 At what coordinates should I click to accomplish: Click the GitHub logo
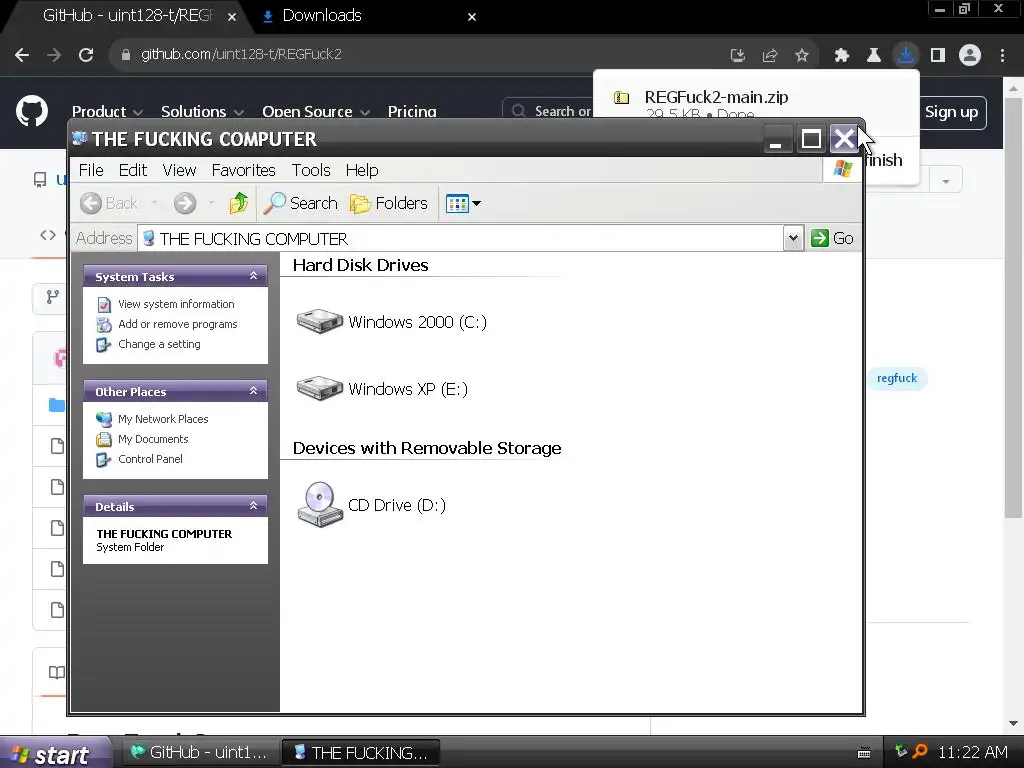click(x=32, y=111)
